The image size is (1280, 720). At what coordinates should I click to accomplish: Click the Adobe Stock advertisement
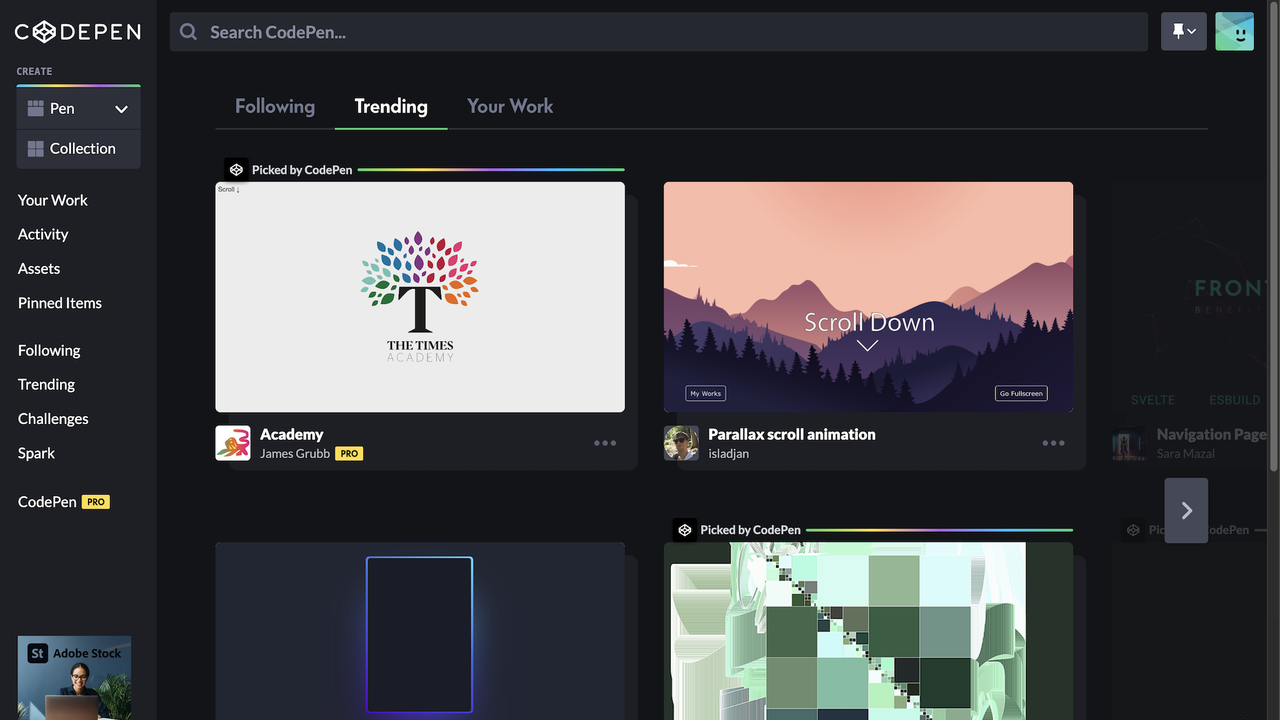point(74,678)
